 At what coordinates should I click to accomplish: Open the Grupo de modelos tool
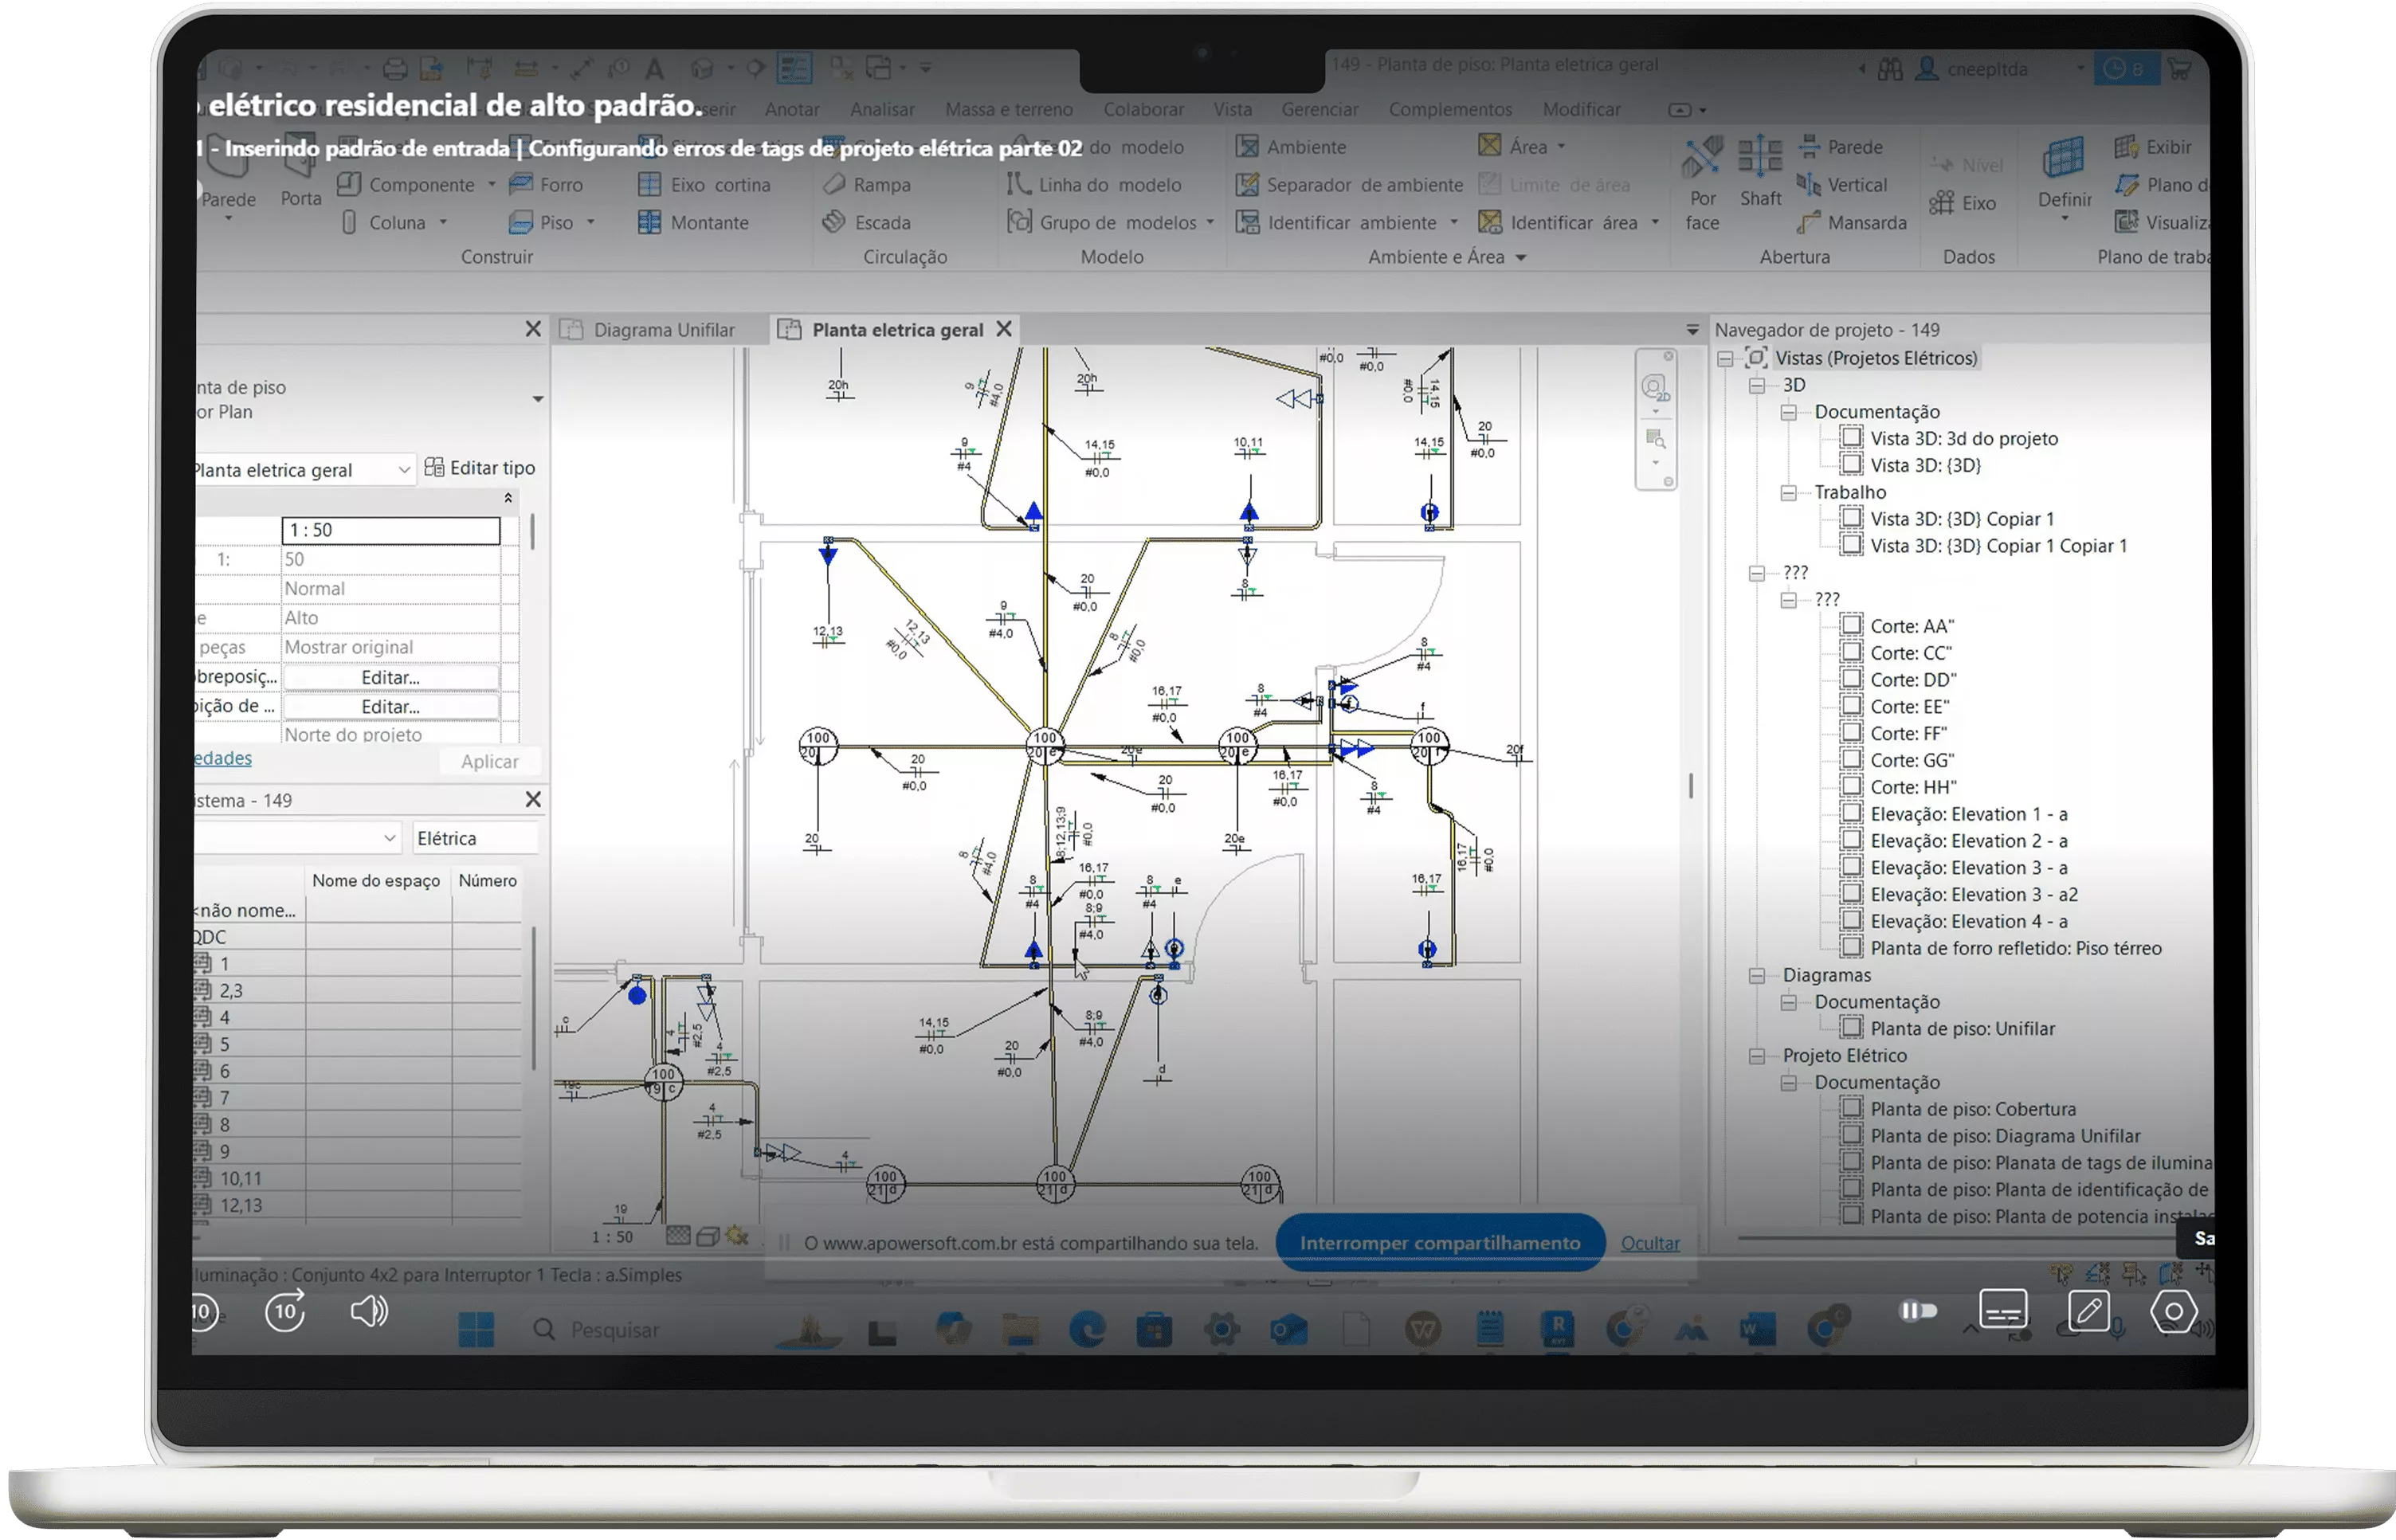(x=1102, y=223)
